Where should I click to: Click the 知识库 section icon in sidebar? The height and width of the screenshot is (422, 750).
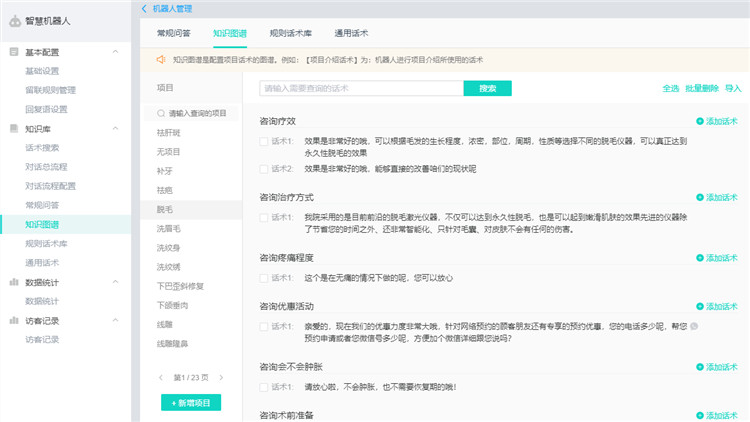point(14,128)
